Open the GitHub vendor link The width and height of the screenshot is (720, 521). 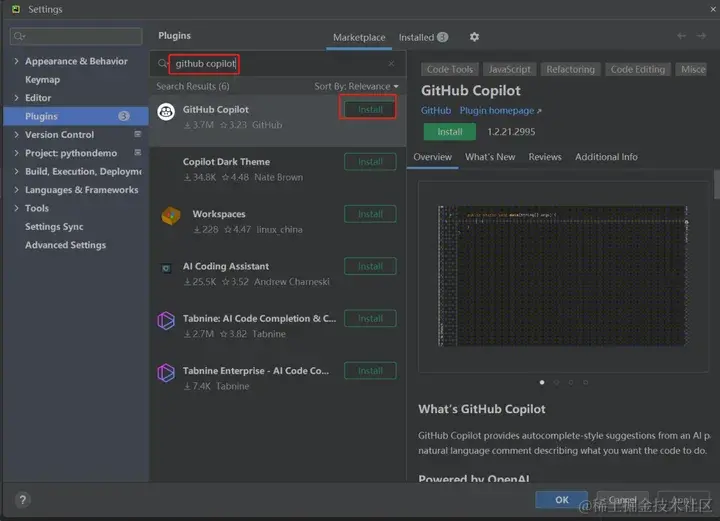click(436, 111)
